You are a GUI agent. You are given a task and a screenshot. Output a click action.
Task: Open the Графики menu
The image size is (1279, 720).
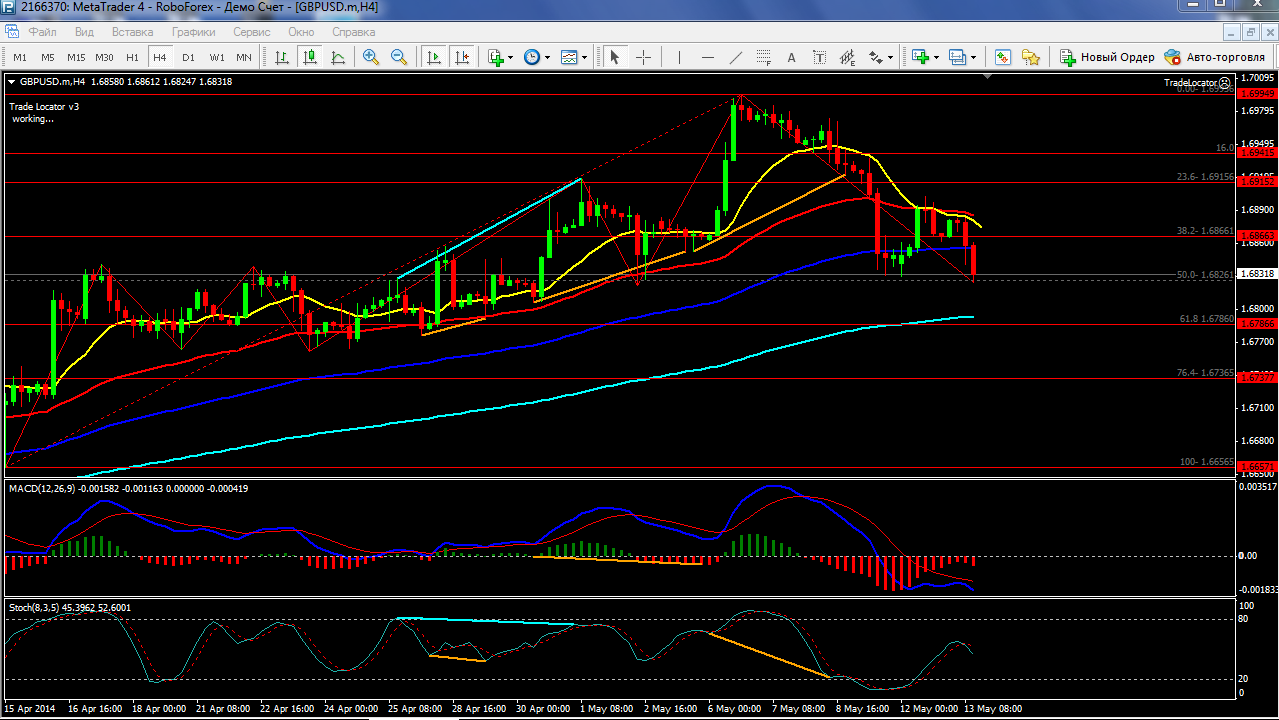click(x=193, y=31)
